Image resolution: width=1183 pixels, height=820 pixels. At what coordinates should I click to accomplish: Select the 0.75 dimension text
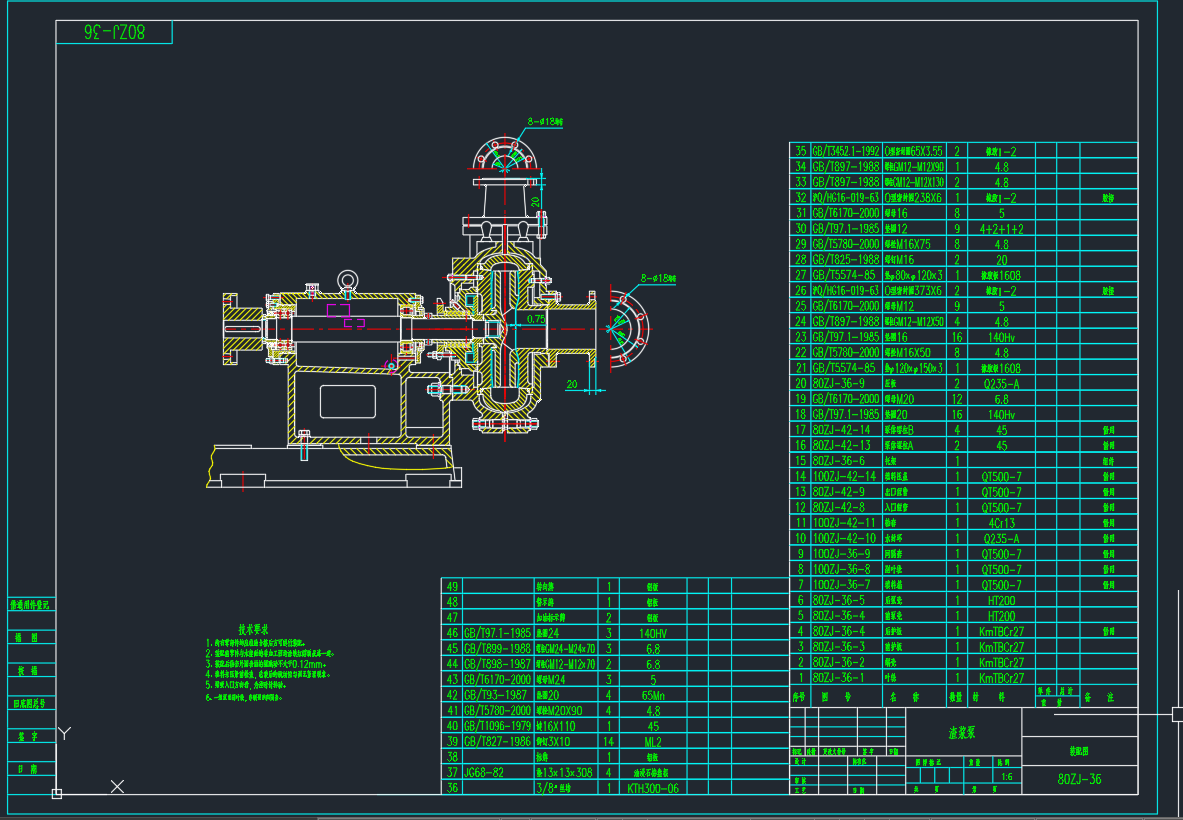(x=536, y=319)
